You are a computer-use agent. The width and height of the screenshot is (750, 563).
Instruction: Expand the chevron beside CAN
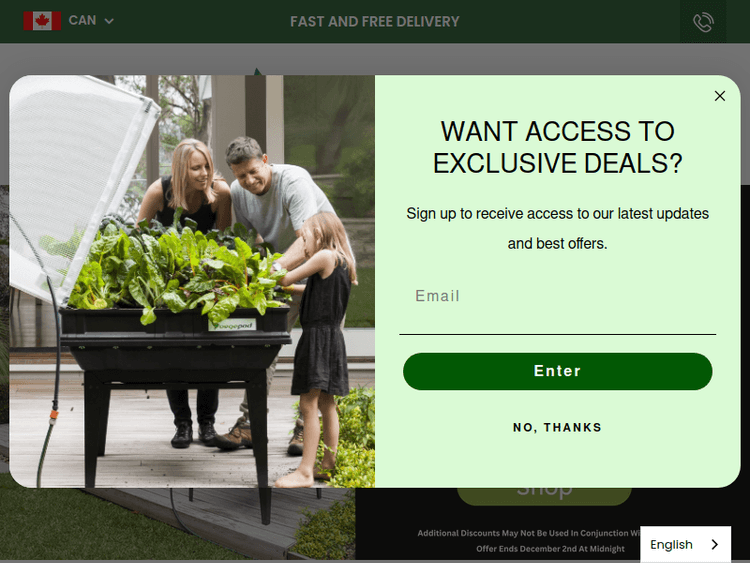click(109, 21)
